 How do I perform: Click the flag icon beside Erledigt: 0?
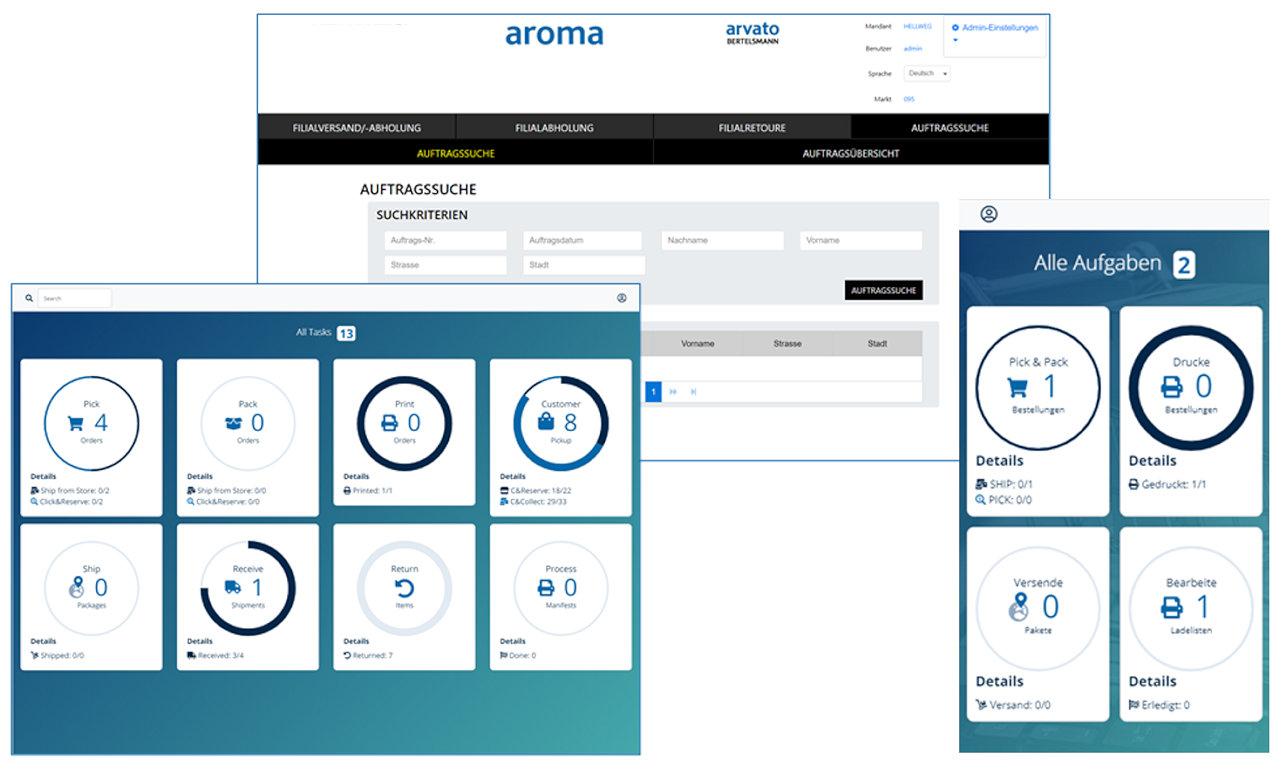[x=1134, y=705]
